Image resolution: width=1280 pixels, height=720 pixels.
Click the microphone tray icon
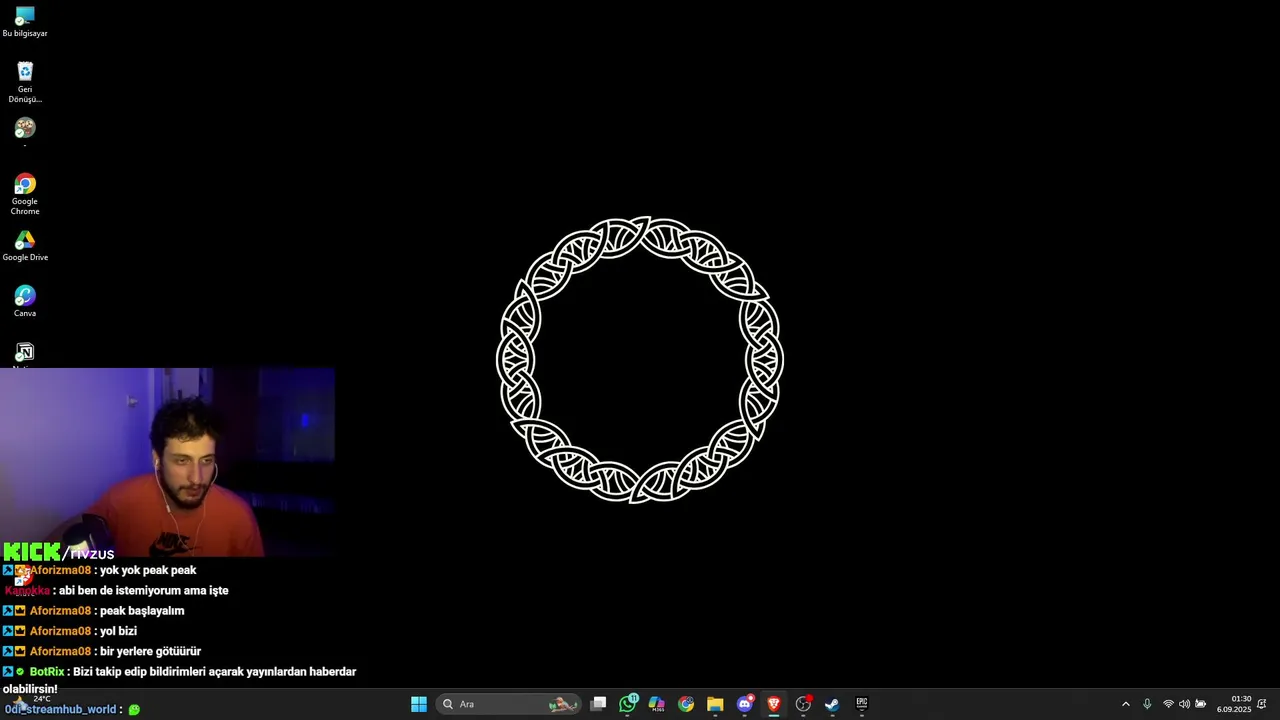pos(1147,704)
